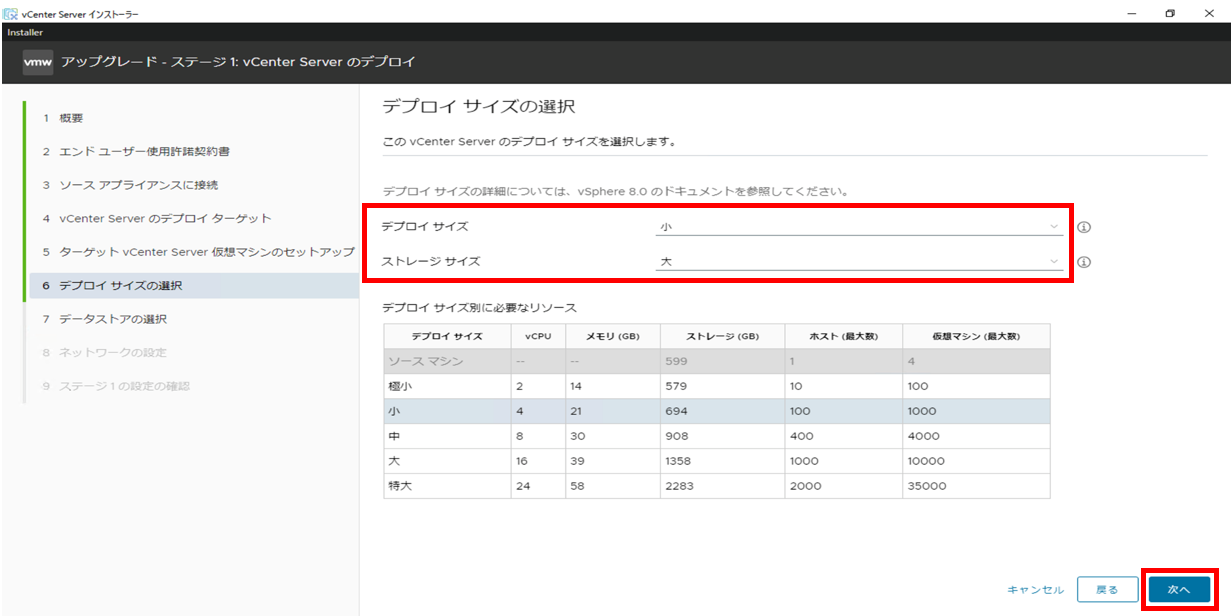Screen dimensions: 1232x616
Task: Click the ソース マシン row label
Action: [x=425, y=361]
